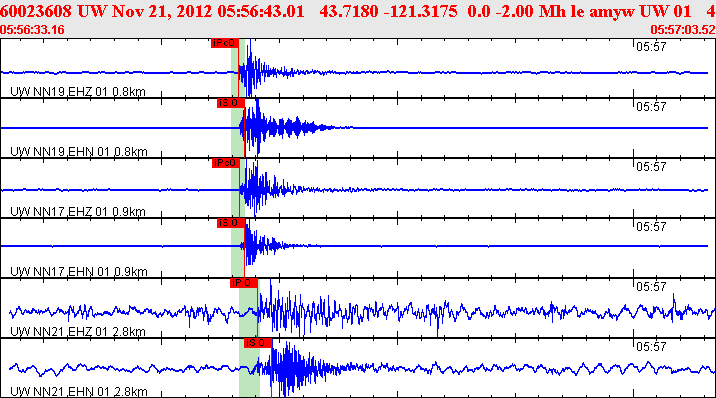Click the iP 0 pick flag on NN21 EHZ

pyautogui.click(x=244, y=283)
